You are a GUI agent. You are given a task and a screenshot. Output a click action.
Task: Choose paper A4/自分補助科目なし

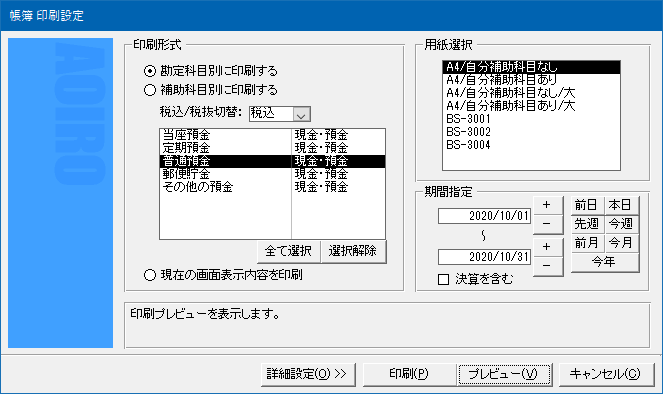tap(531, 67)
